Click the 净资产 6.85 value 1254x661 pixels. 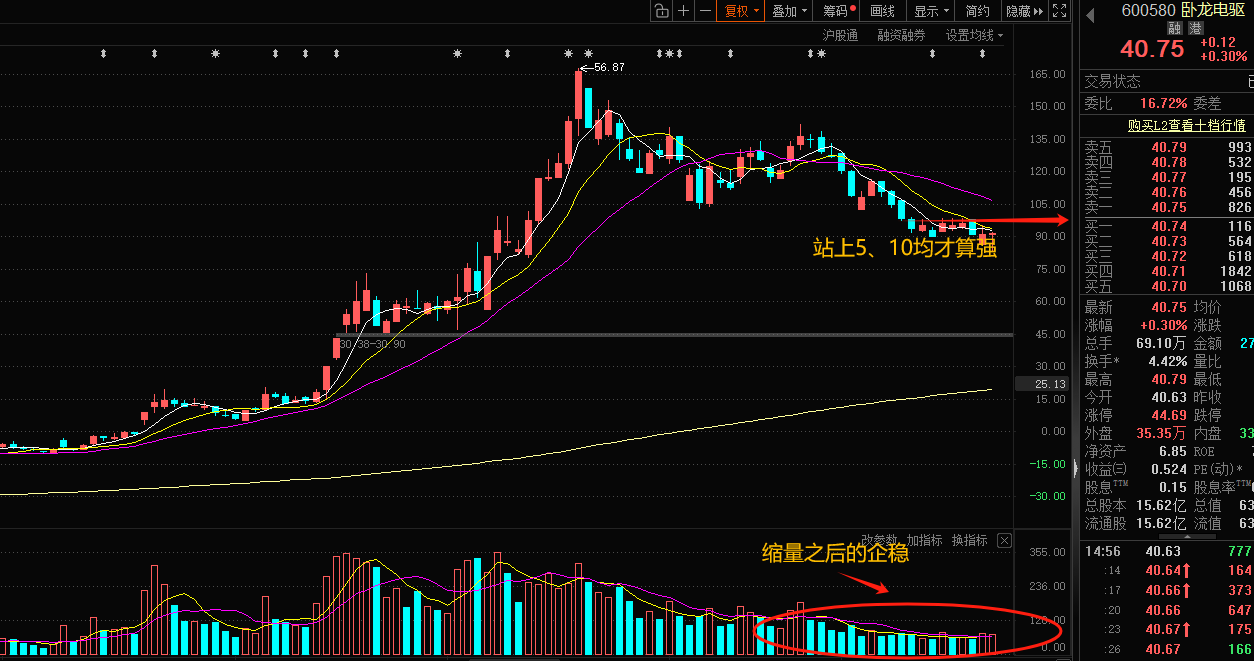coord(1173,451)
